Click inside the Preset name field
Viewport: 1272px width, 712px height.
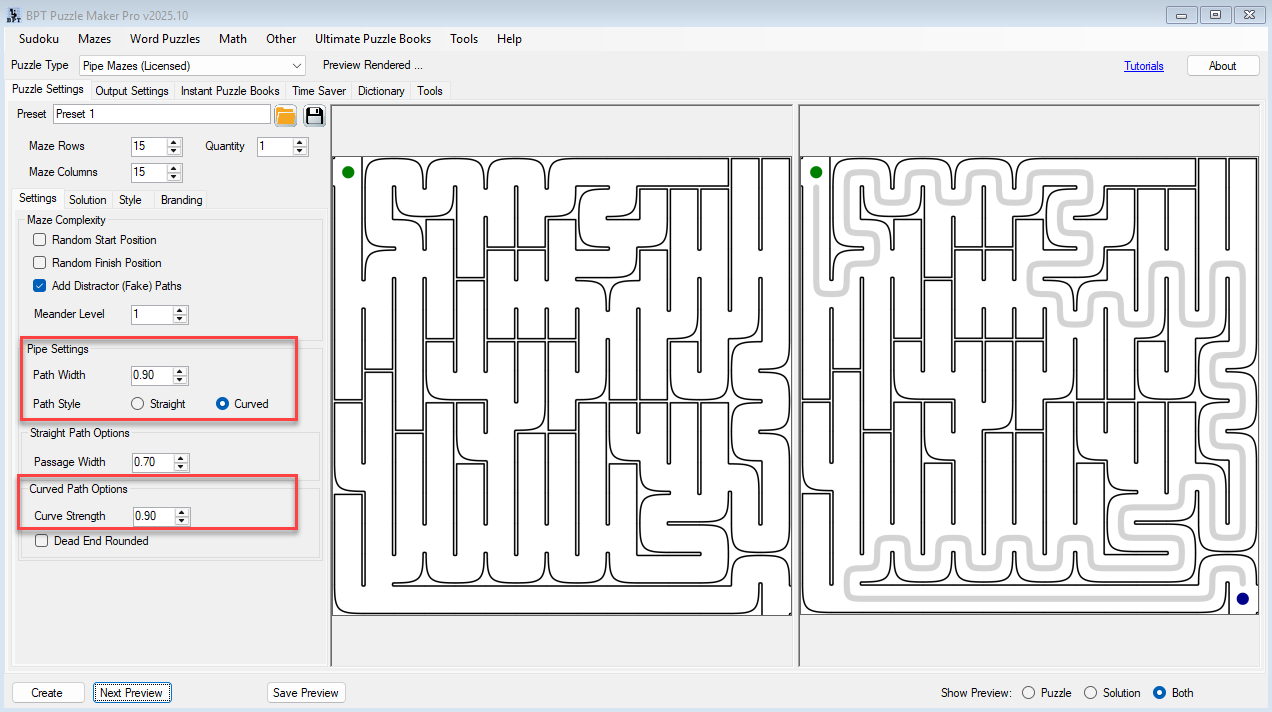pyautogui.click(x=160, y=114)
